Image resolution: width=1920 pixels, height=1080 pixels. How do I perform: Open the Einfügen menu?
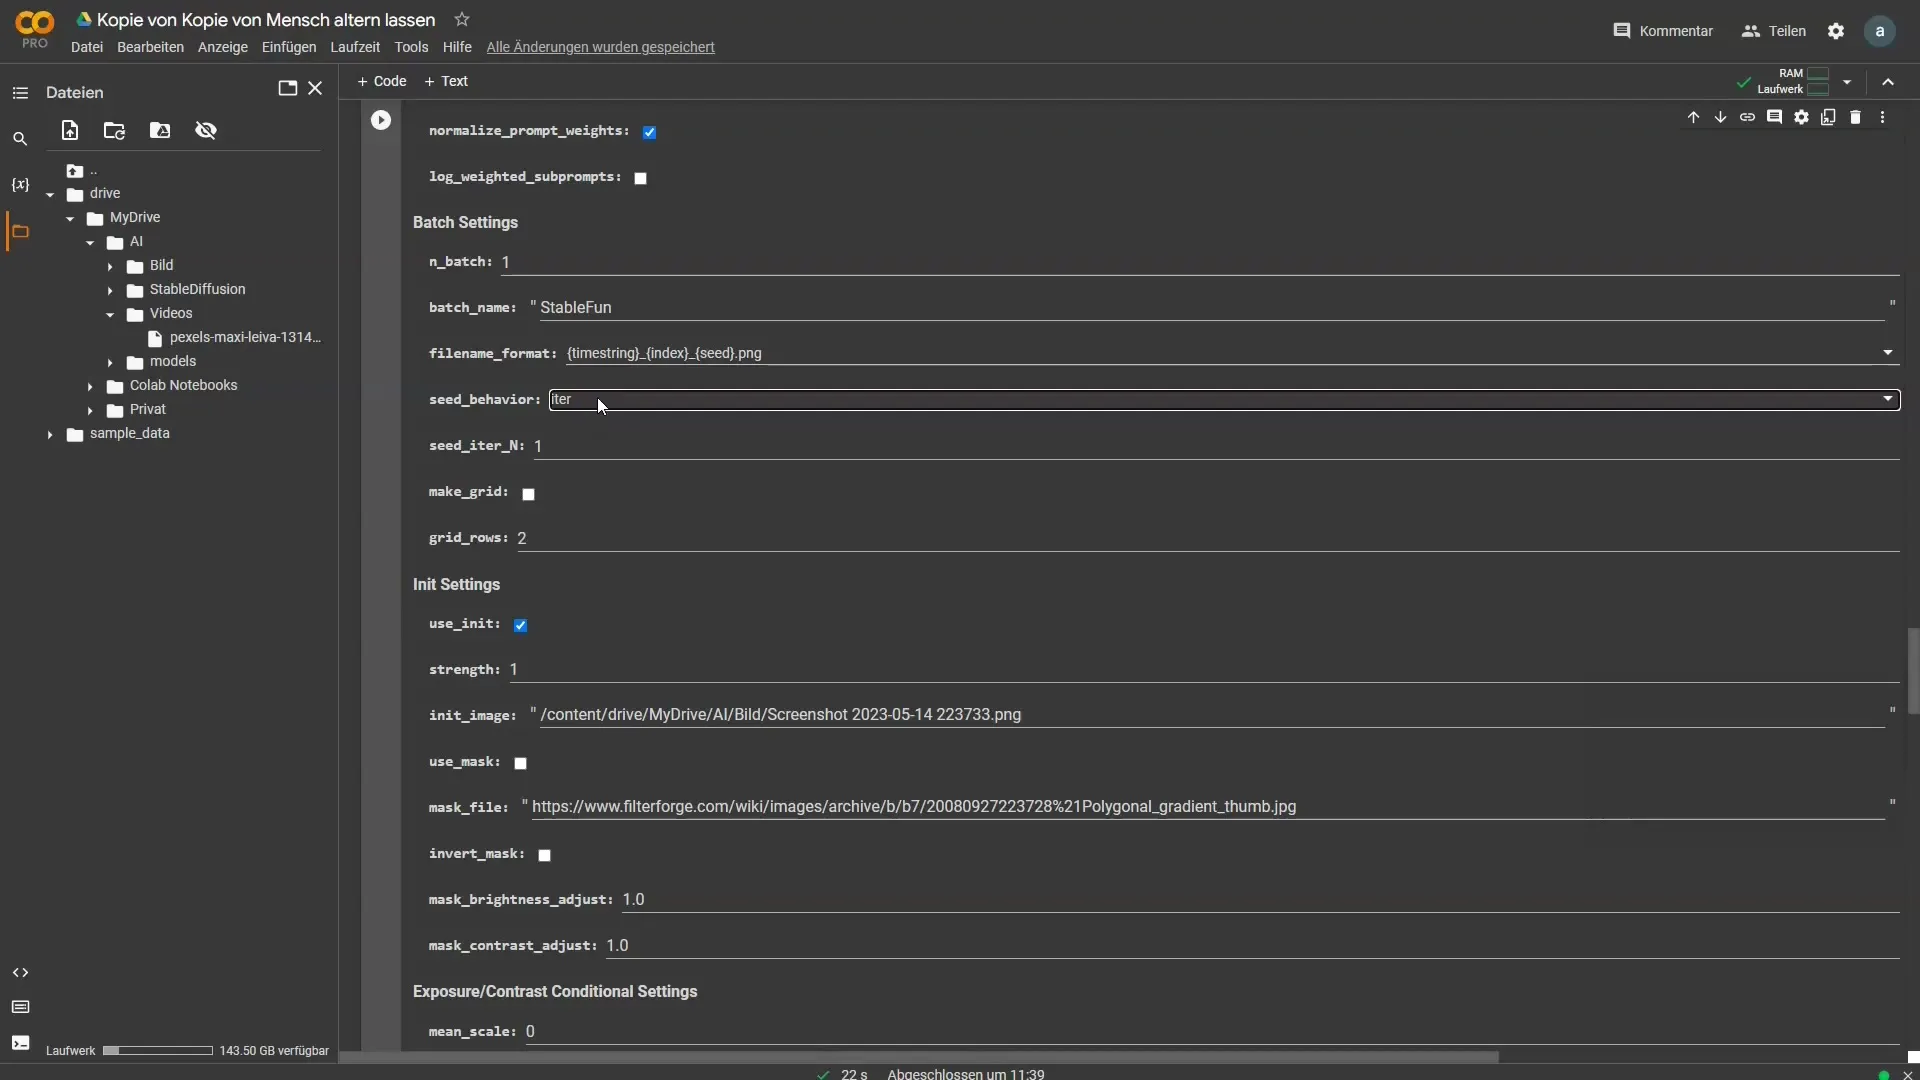[289, 47]
